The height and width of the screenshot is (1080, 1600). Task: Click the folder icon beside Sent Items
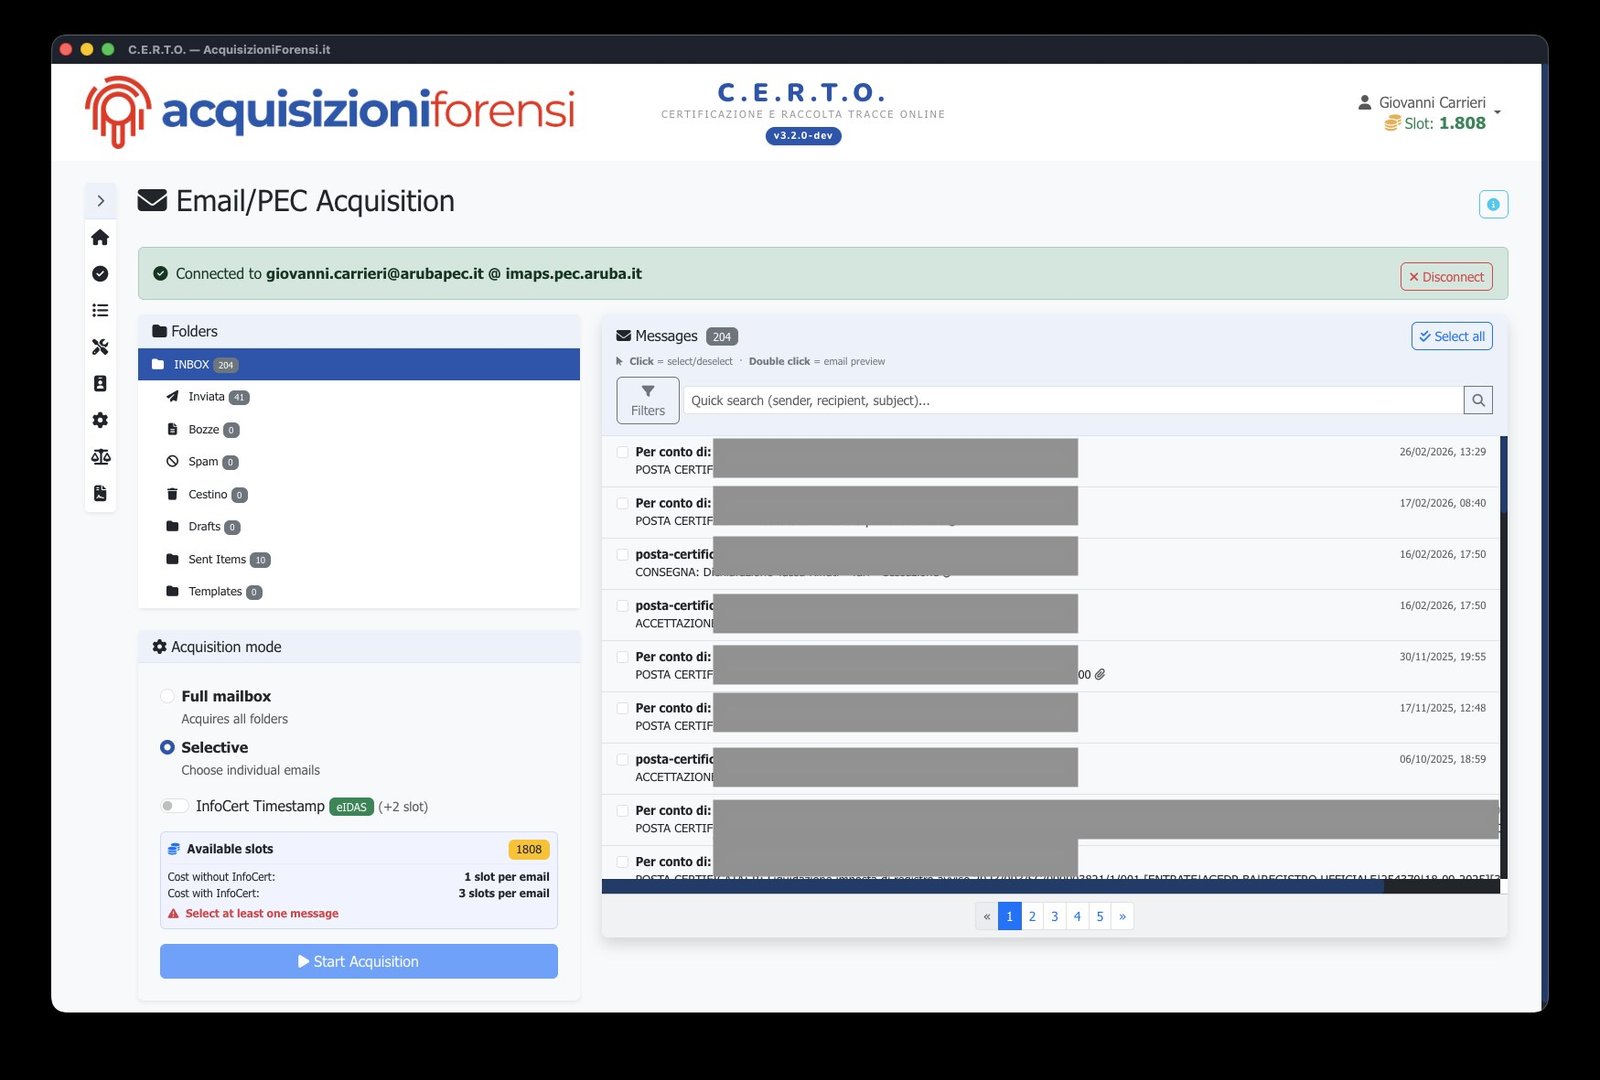tap(172, 559)
